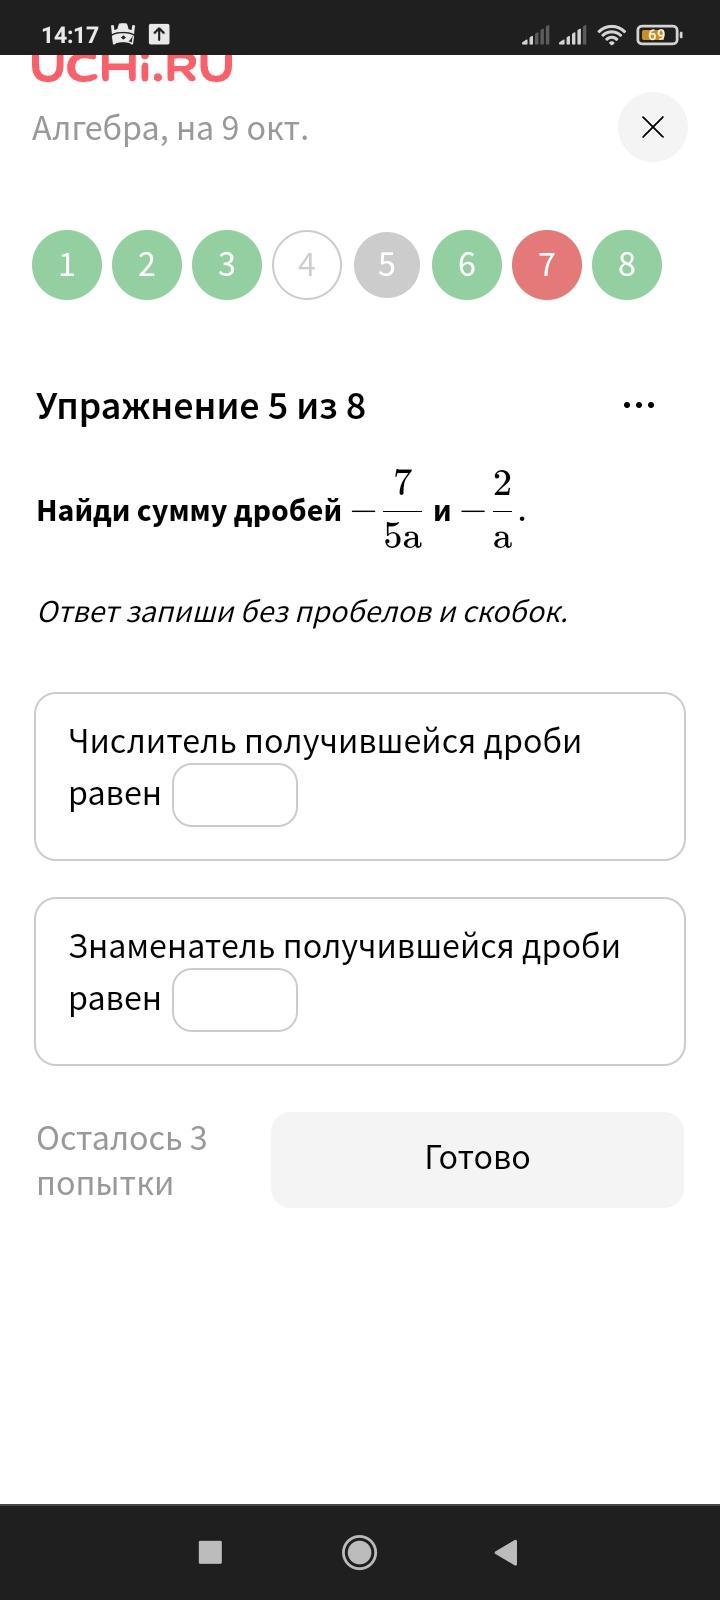Viewport: 720px width, 1600px height.
Task: Select current exercise 5 circle
Action: (387, 265)
